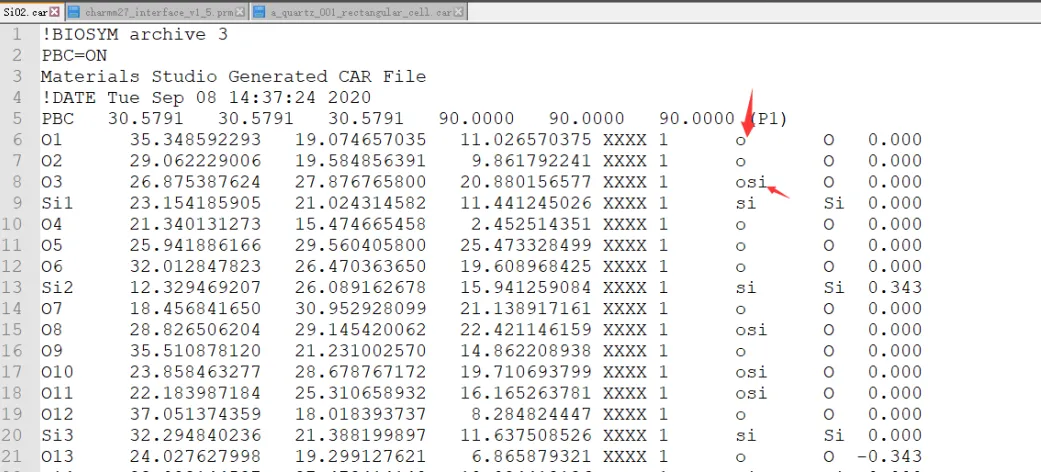Image resolution: width=1041 pixels, height=472 pixels.
Task: Click the atom name 'O1'
Action: [x=52, y=140]
